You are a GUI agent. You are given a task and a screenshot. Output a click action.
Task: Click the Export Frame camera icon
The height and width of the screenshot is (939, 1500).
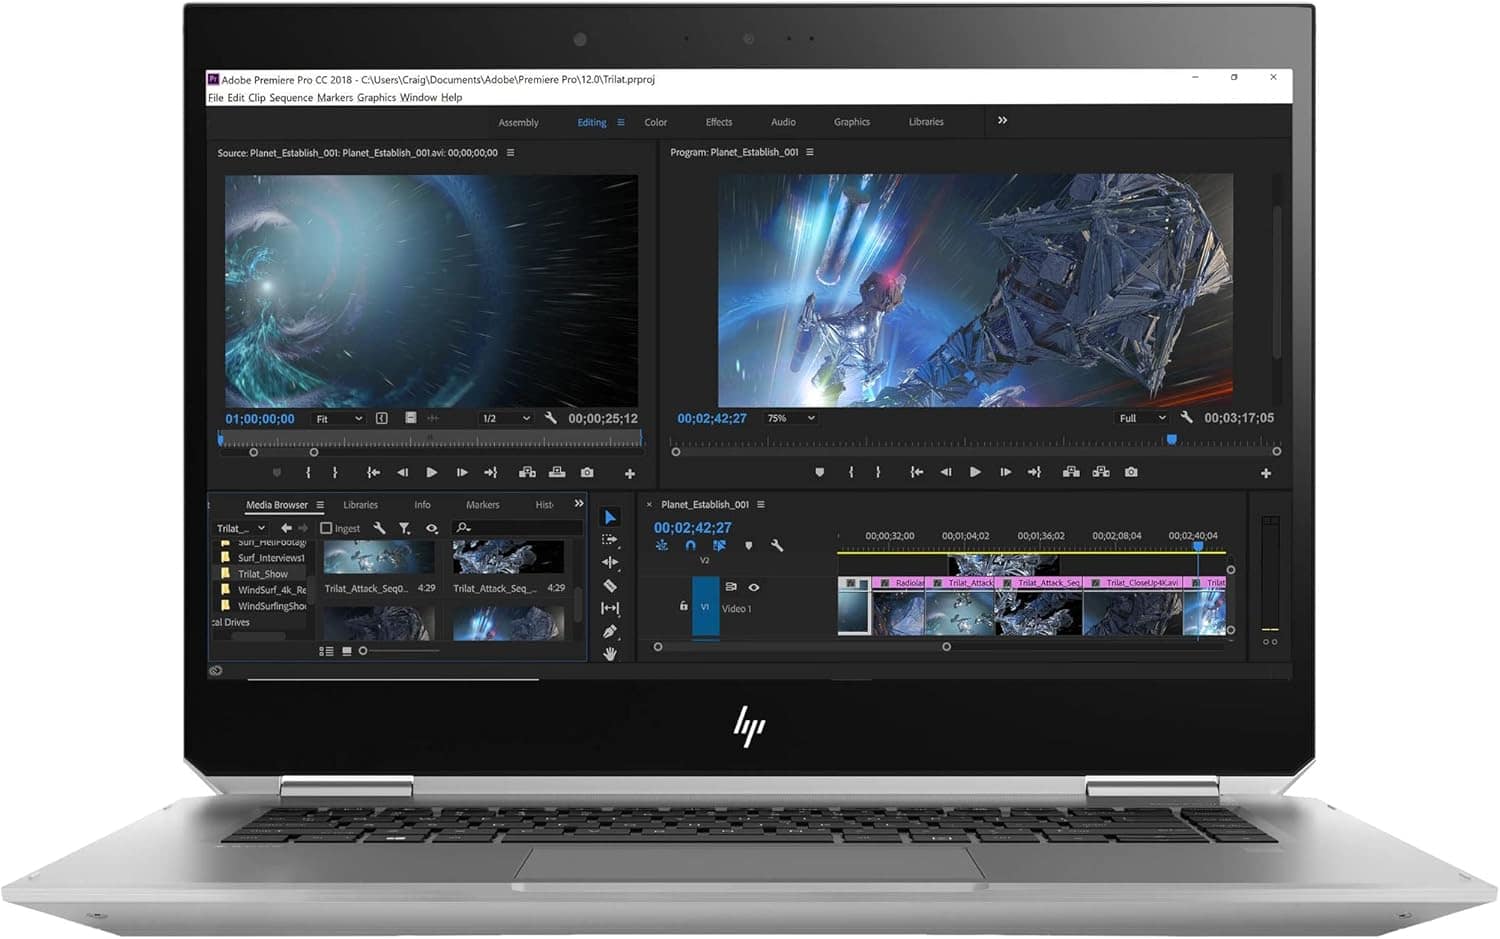(587, 473)
